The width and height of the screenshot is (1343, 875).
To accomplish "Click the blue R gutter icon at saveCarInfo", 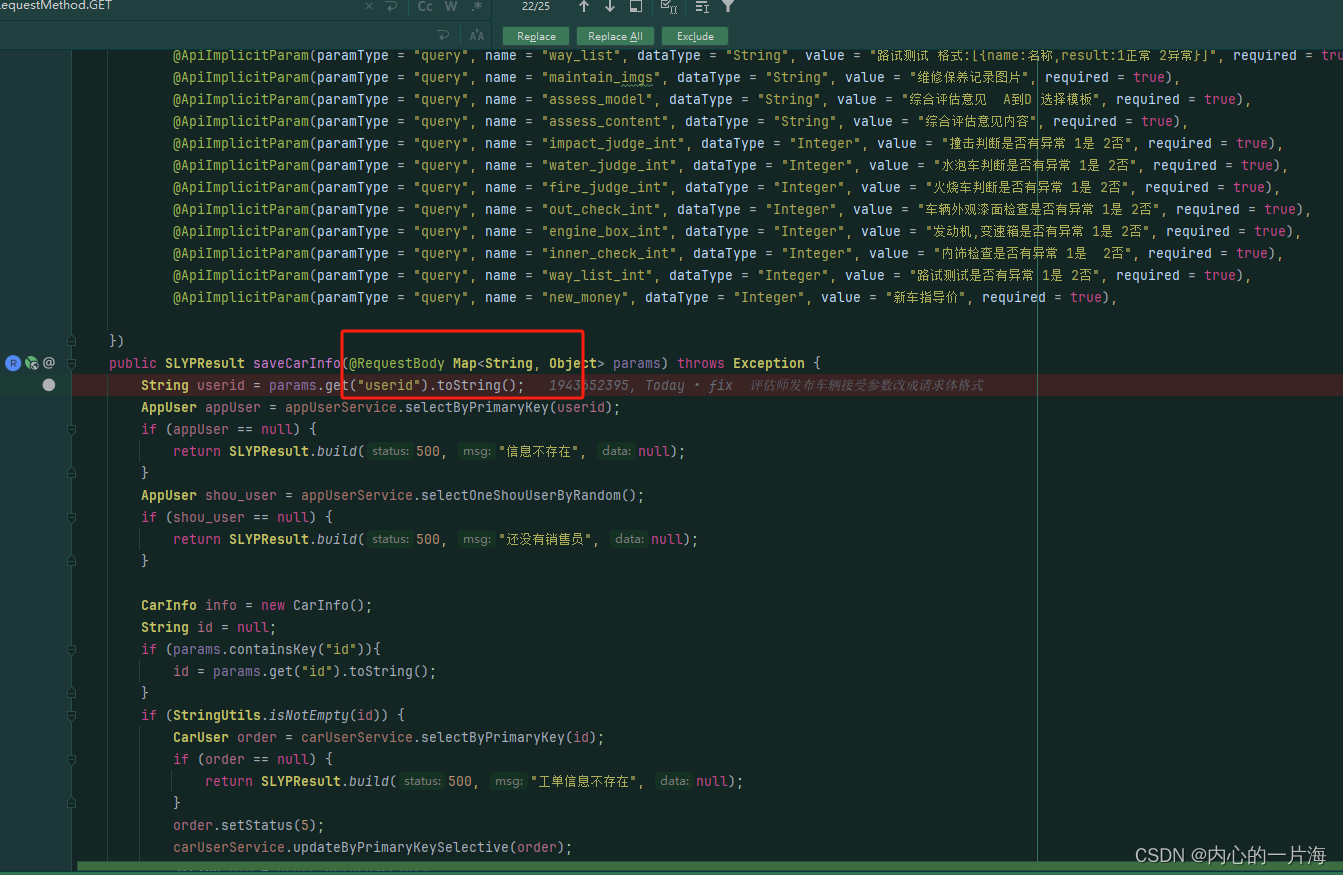I will pyautogui.click(x=13, y=363).
